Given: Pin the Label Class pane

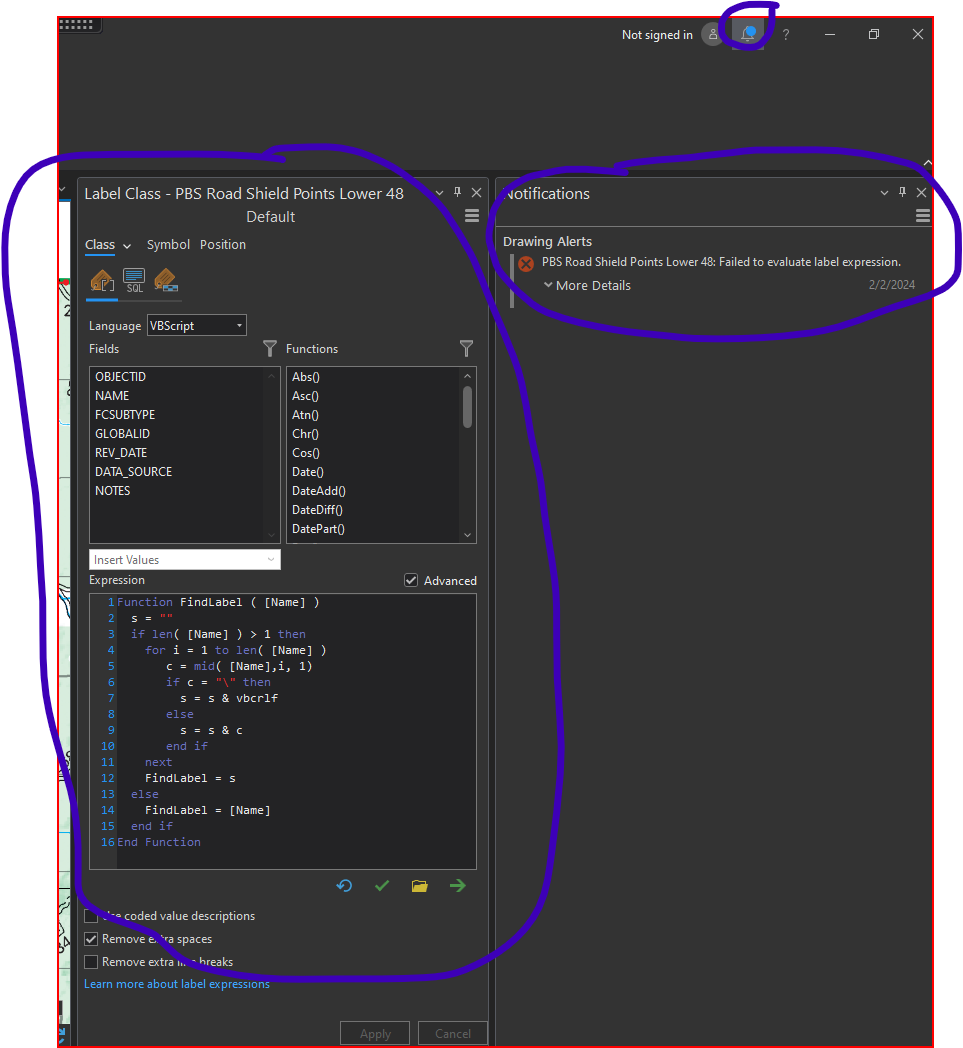Looking at the screenshot, I should pos(457,192).
